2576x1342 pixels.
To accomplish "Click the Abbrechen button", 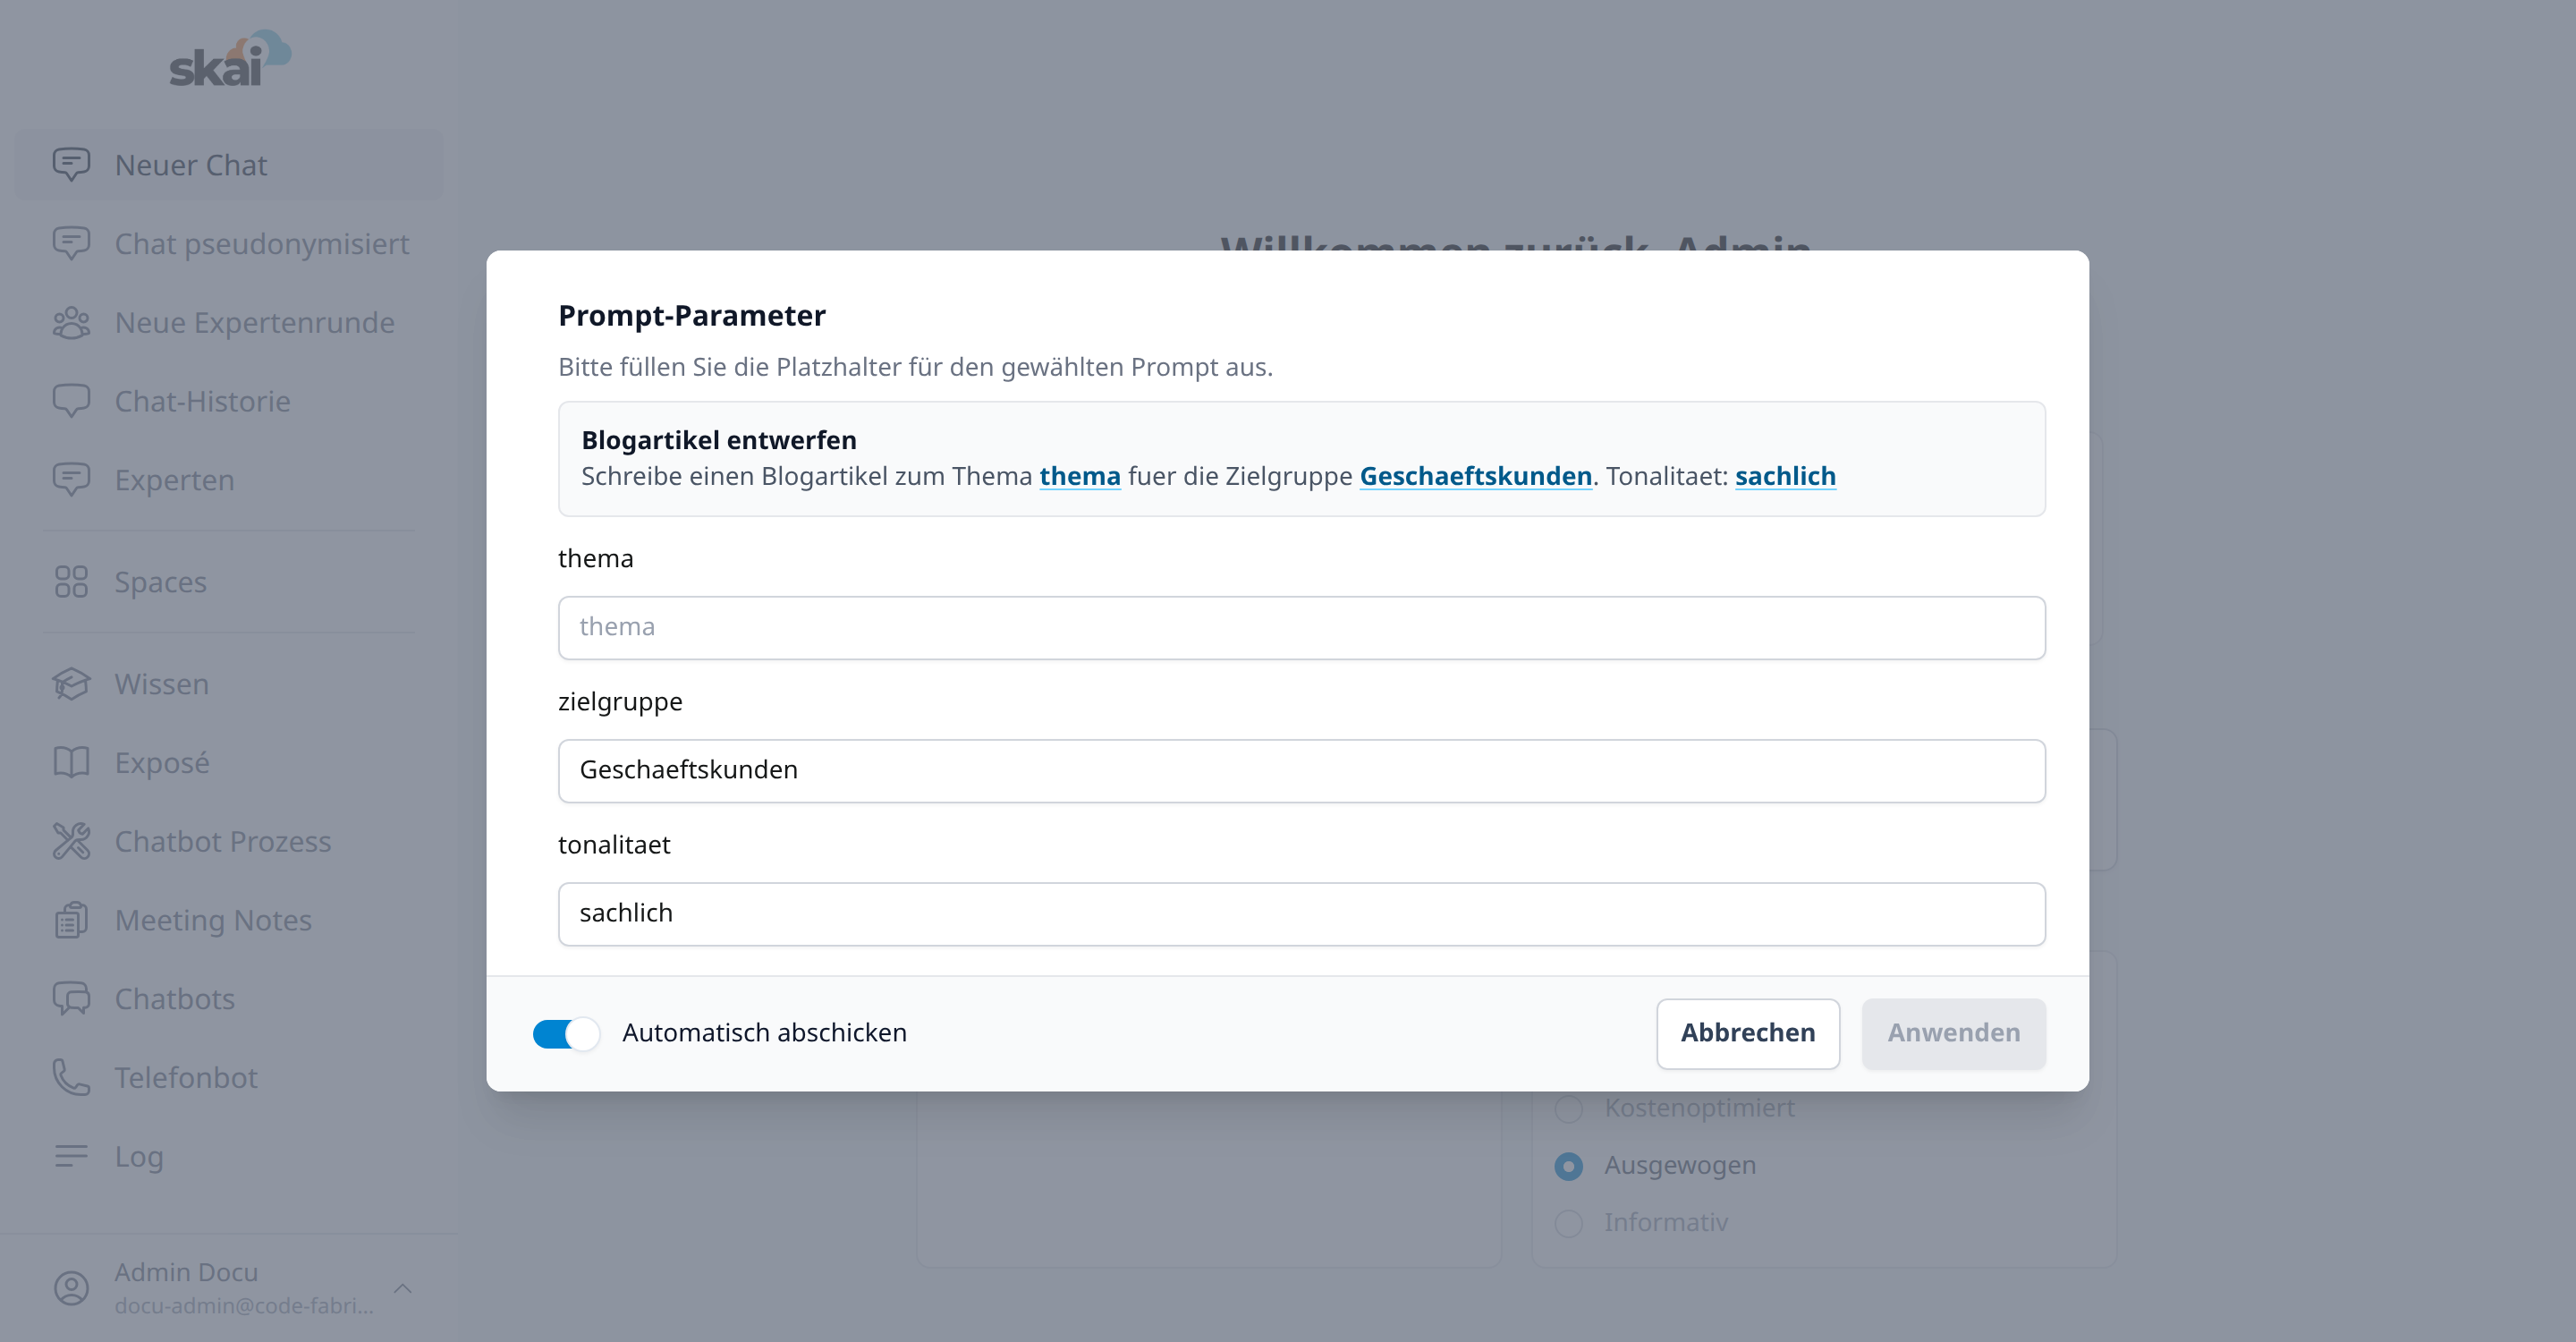I will click(1747, 1033).
